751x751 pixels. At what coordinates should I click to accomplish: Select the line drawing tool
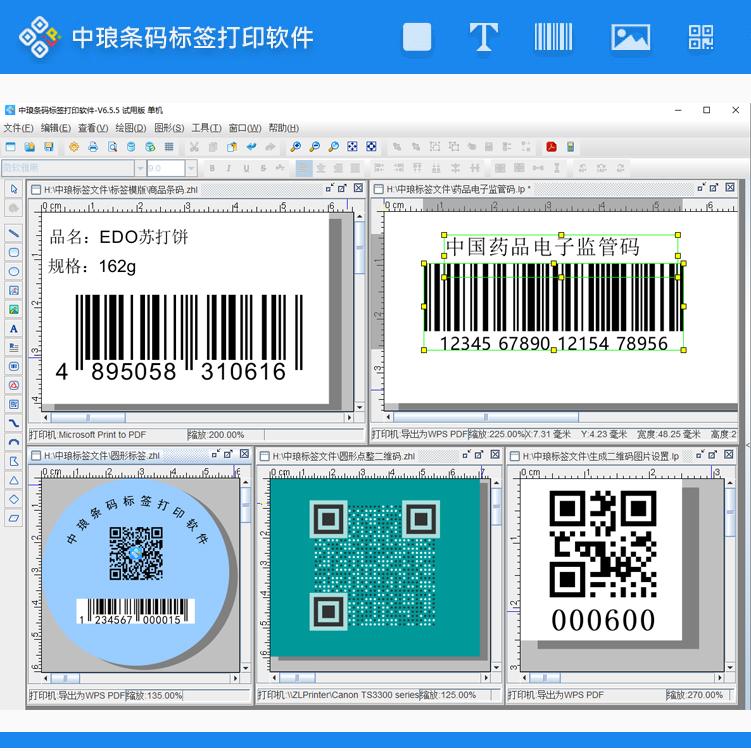point(14,233)
